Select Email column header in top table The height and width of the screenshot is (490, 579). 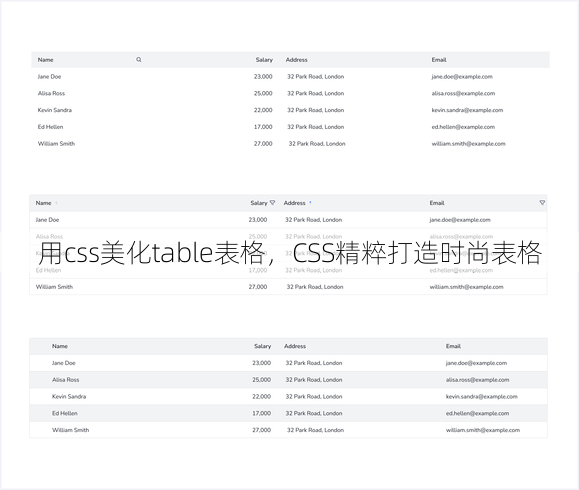439,59
